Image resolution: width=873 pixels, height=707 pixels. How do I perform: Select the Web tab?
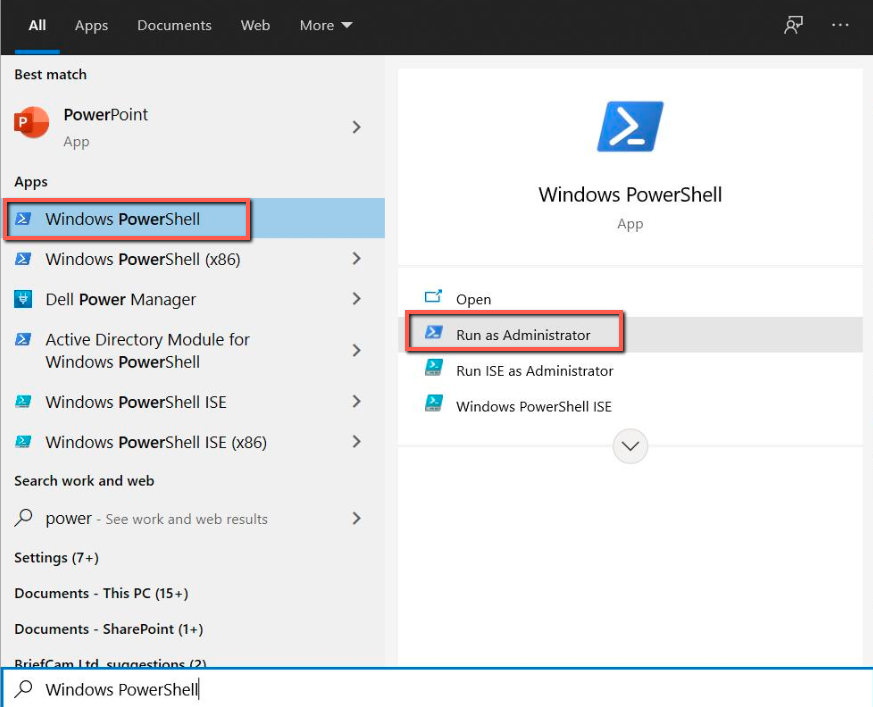click(255, 26)
